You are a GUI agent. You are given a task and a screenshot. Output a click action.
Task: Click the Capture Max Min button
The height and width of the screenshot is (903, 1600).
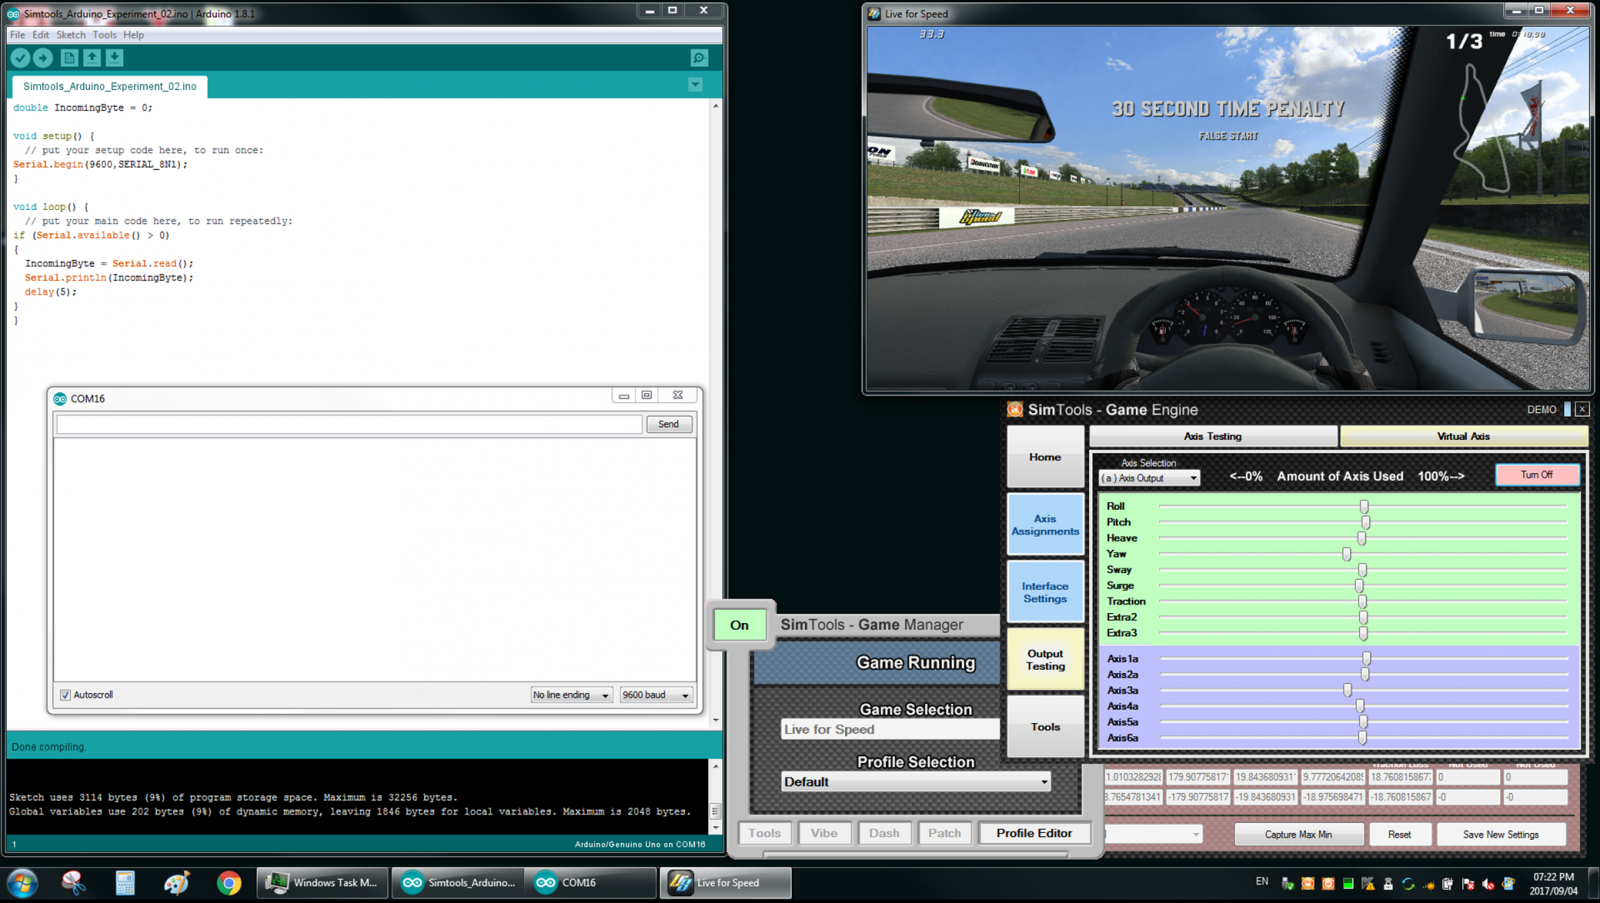[x=1298, y=834]
